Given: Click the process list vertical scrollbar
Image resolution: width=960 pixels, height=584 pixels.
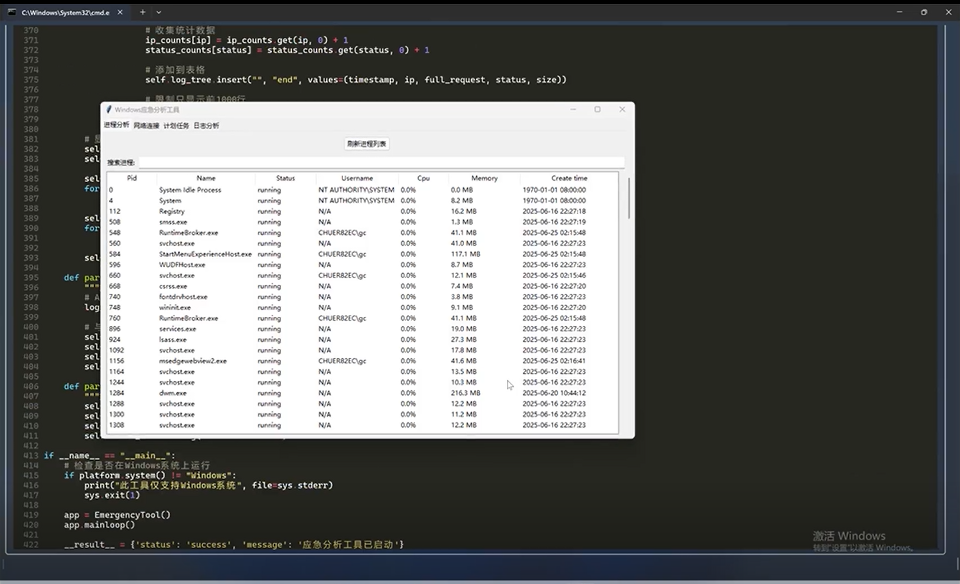Looking at the screenshot, I should [x=629, y=198].
